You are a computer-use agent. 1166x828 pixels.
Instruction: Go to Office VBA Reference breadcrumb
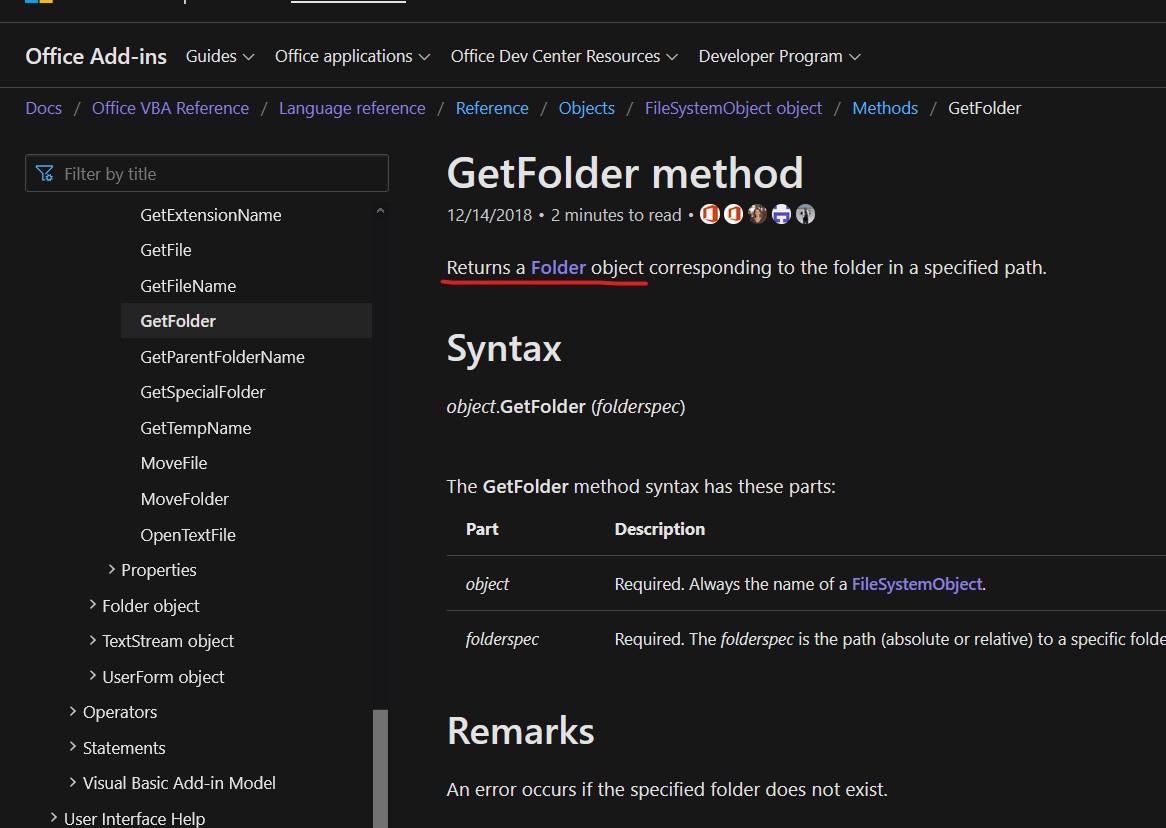(170, 108)
